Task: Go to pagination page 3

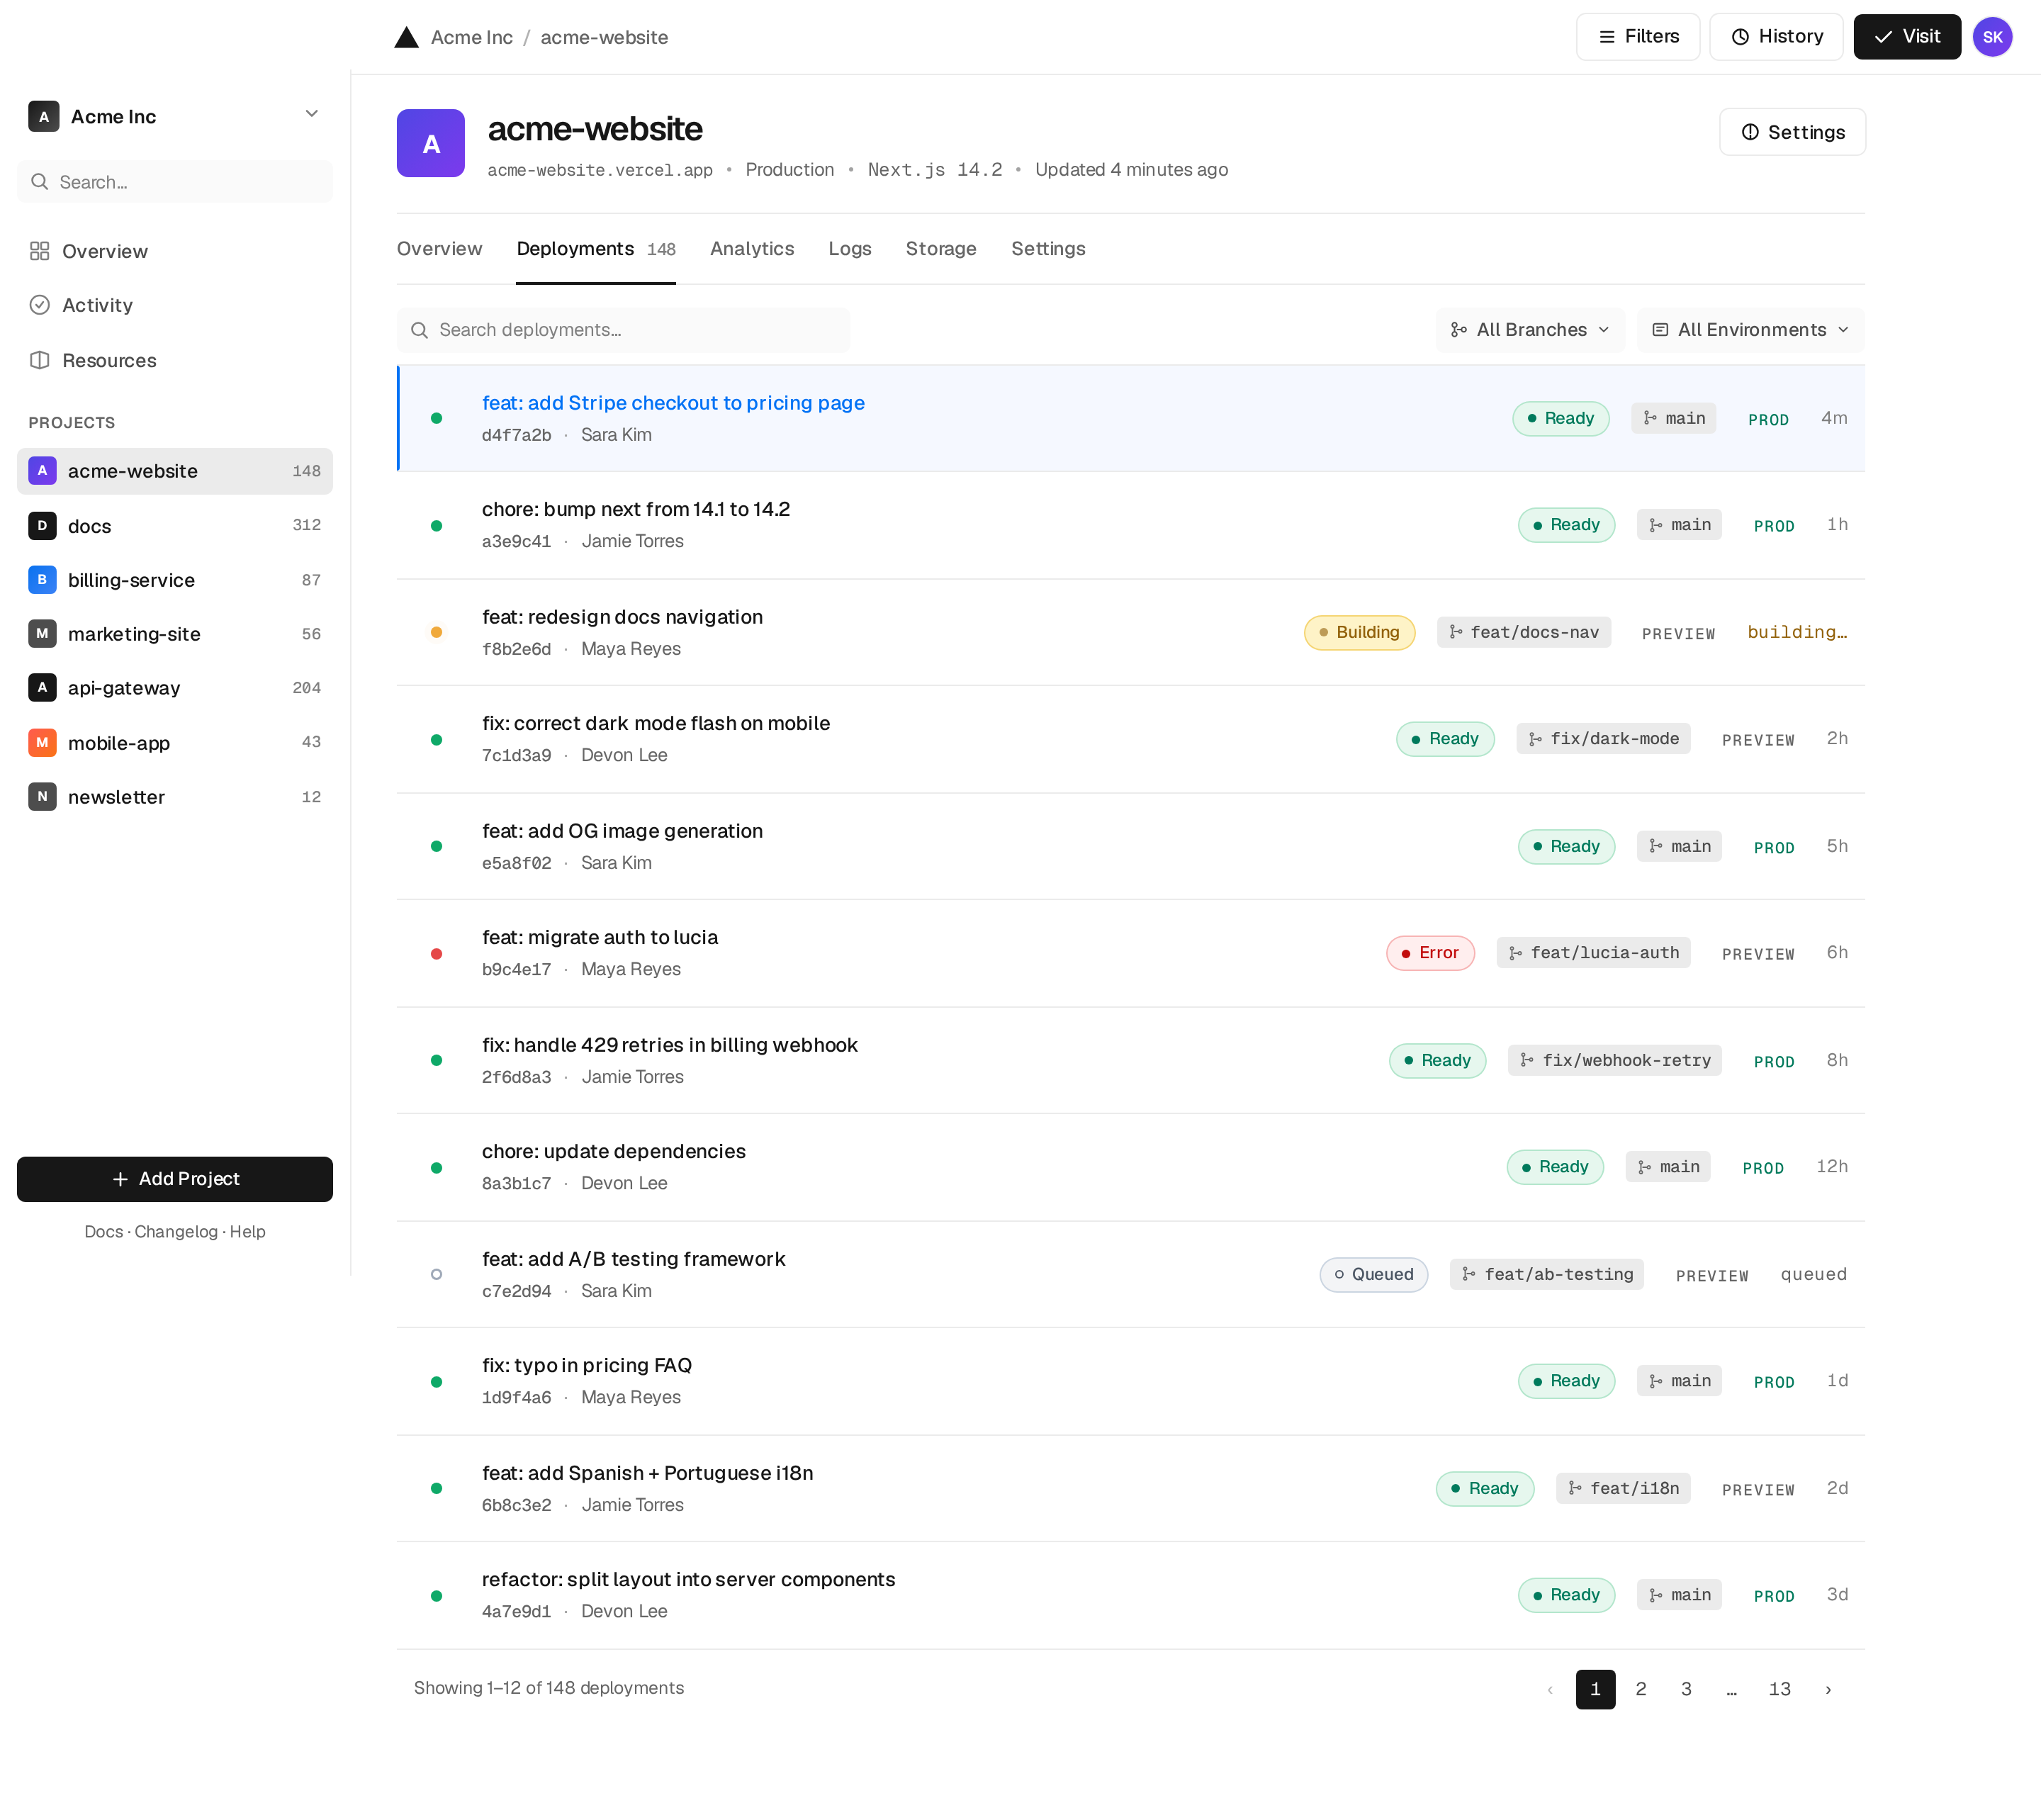Action: (1686, 1689)
